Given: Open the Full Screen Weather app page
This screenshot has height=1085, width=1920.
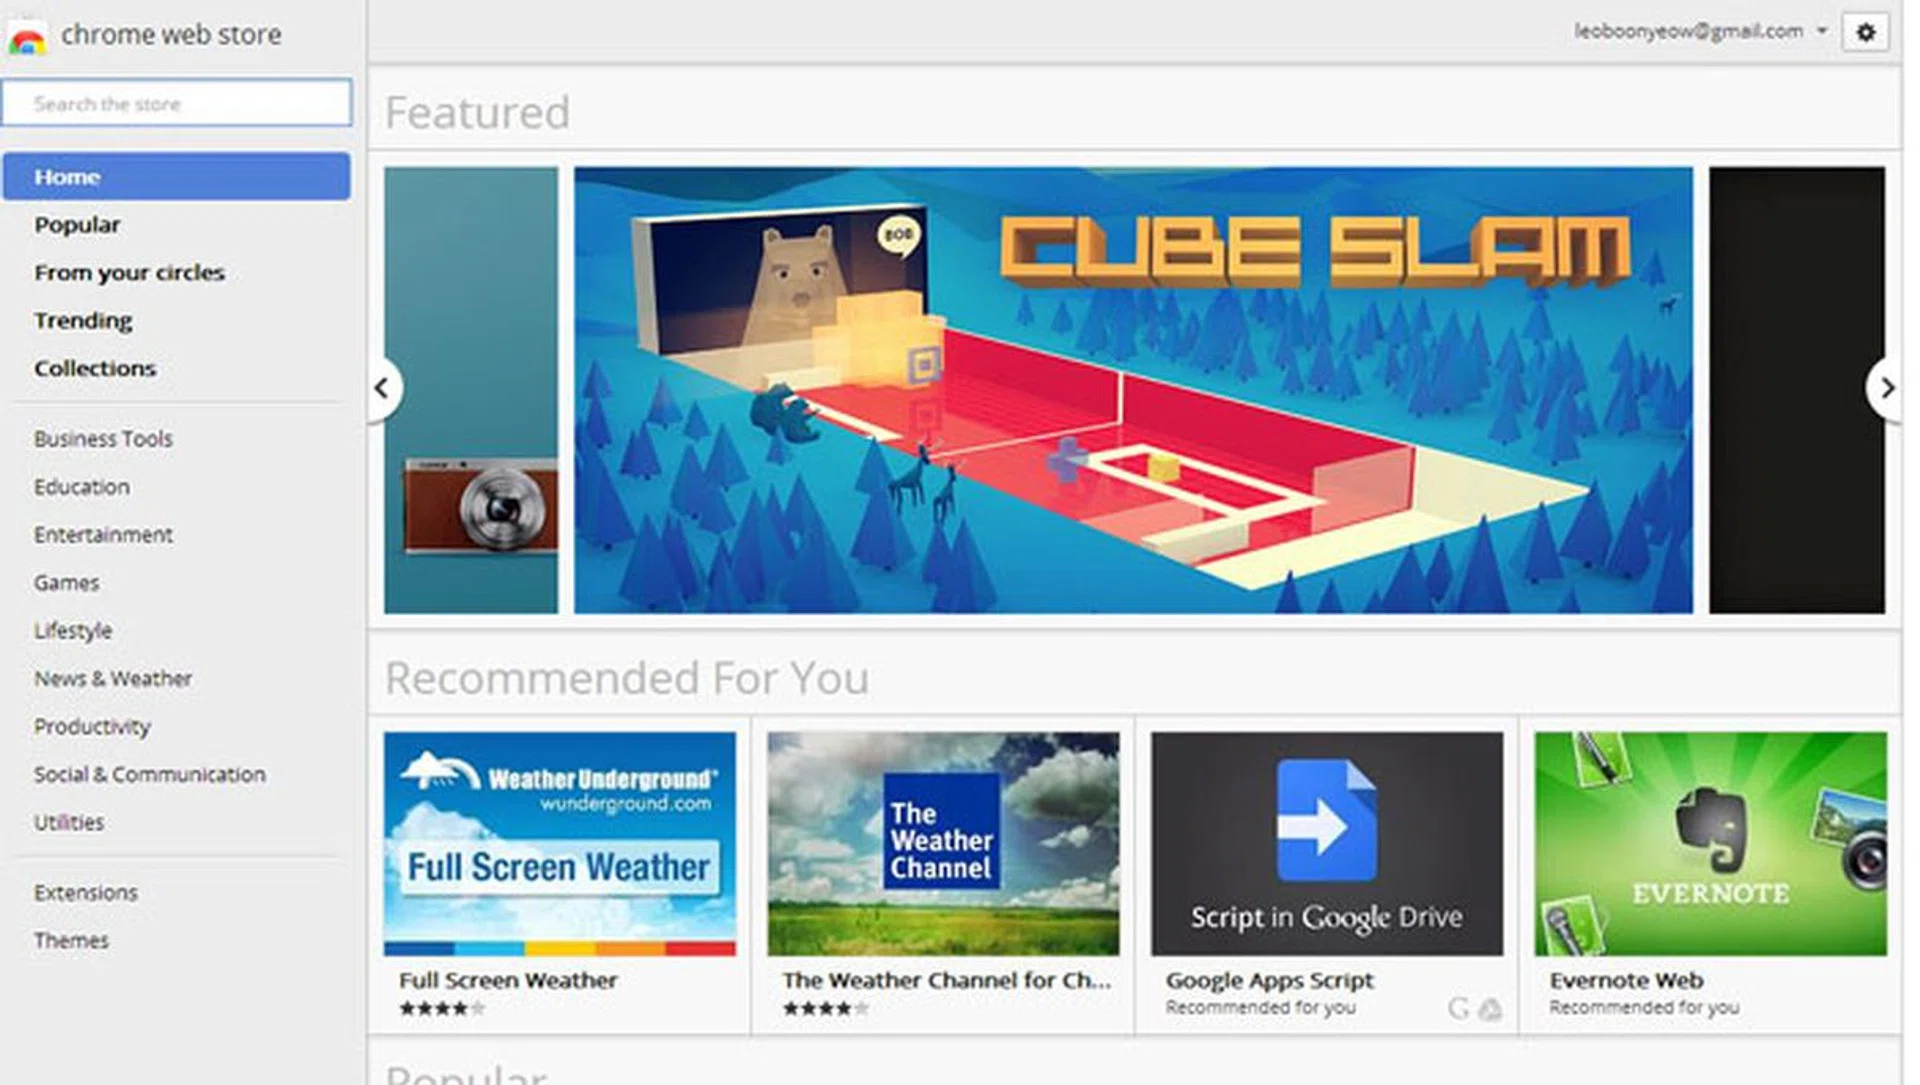Looking at the screenshot, I should (x=560, y=846).
